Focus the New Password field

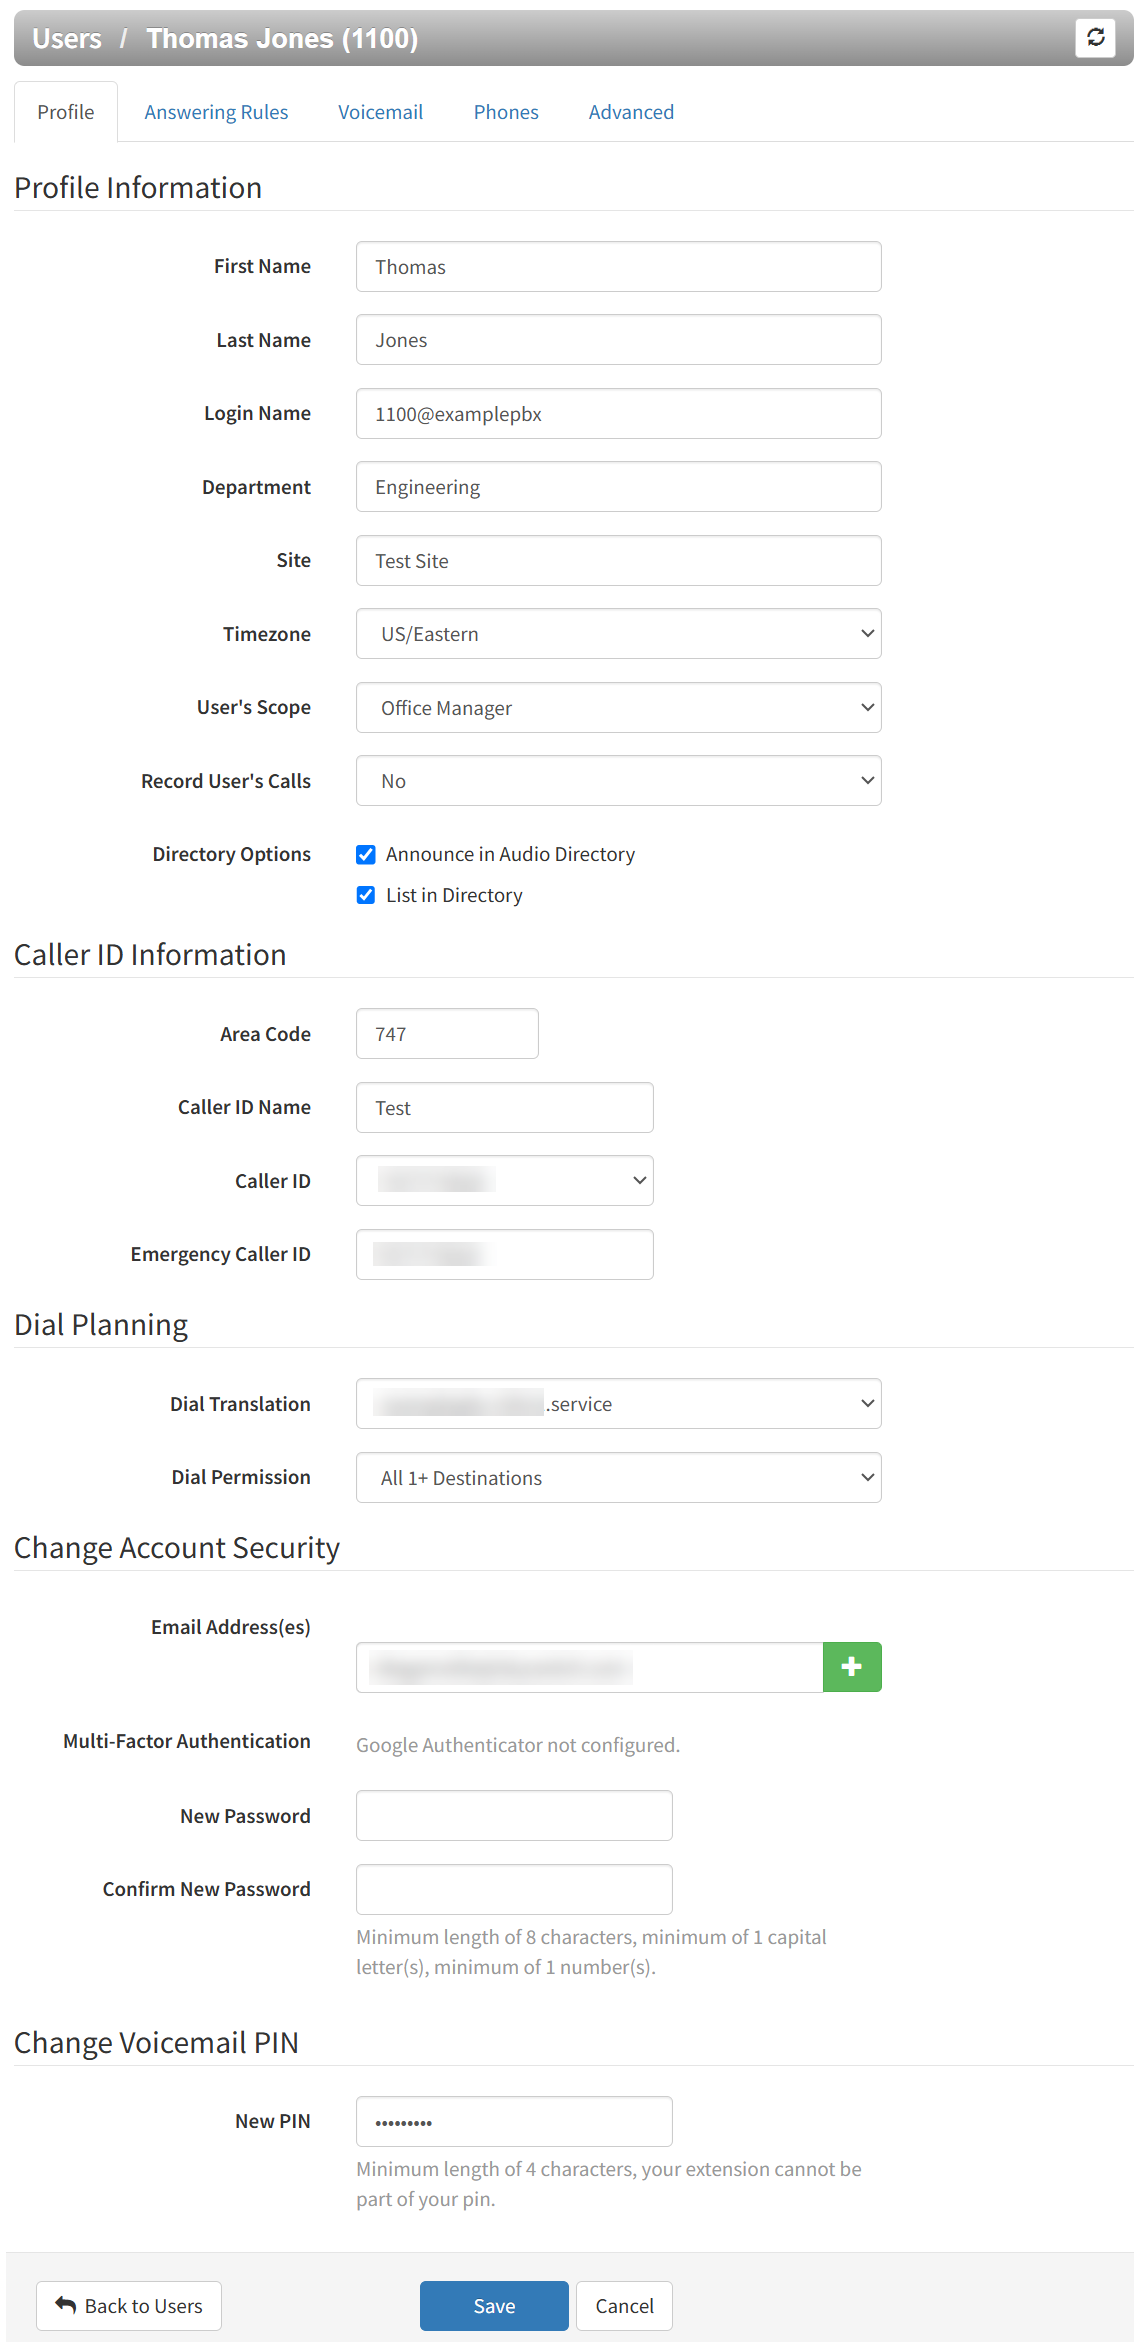[x=514, y=1816]
